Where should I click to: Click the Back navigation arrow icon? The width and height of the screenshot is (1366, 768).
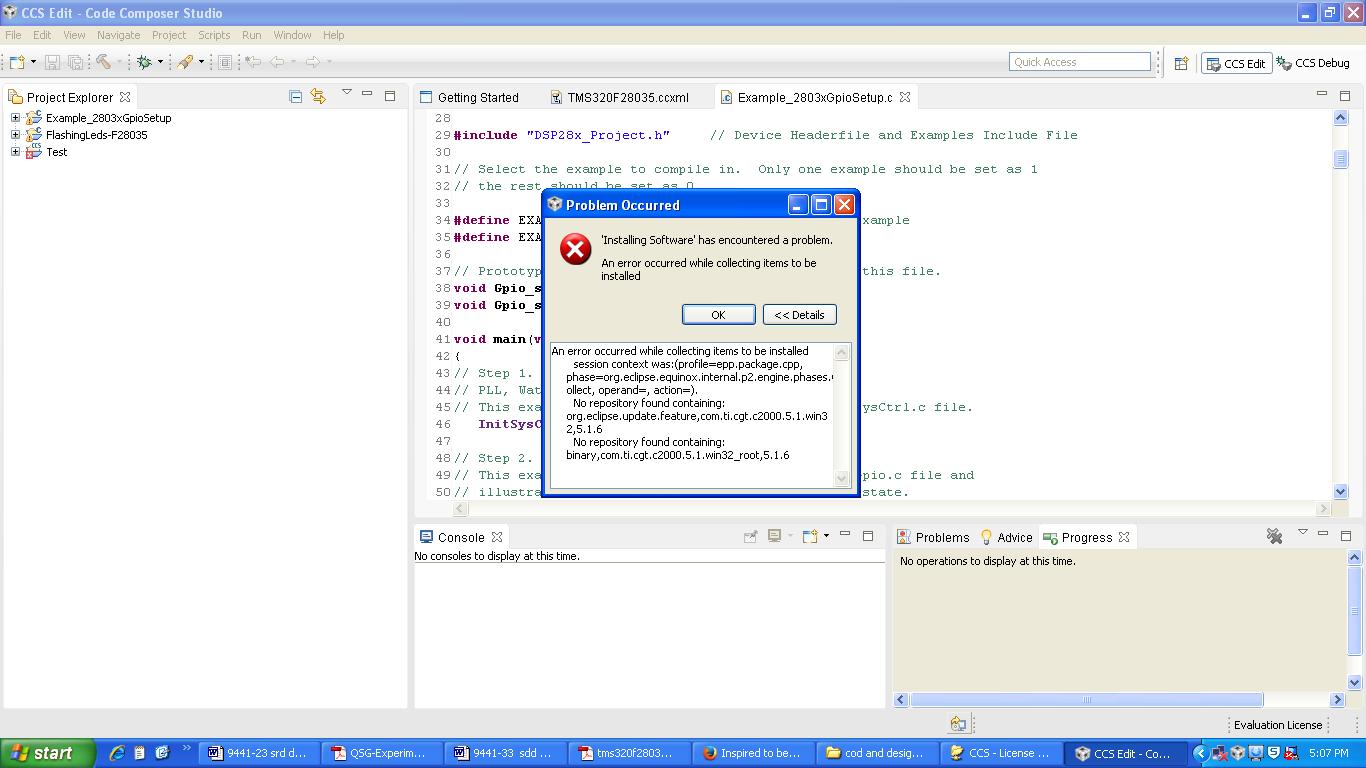tap(277, 62)
